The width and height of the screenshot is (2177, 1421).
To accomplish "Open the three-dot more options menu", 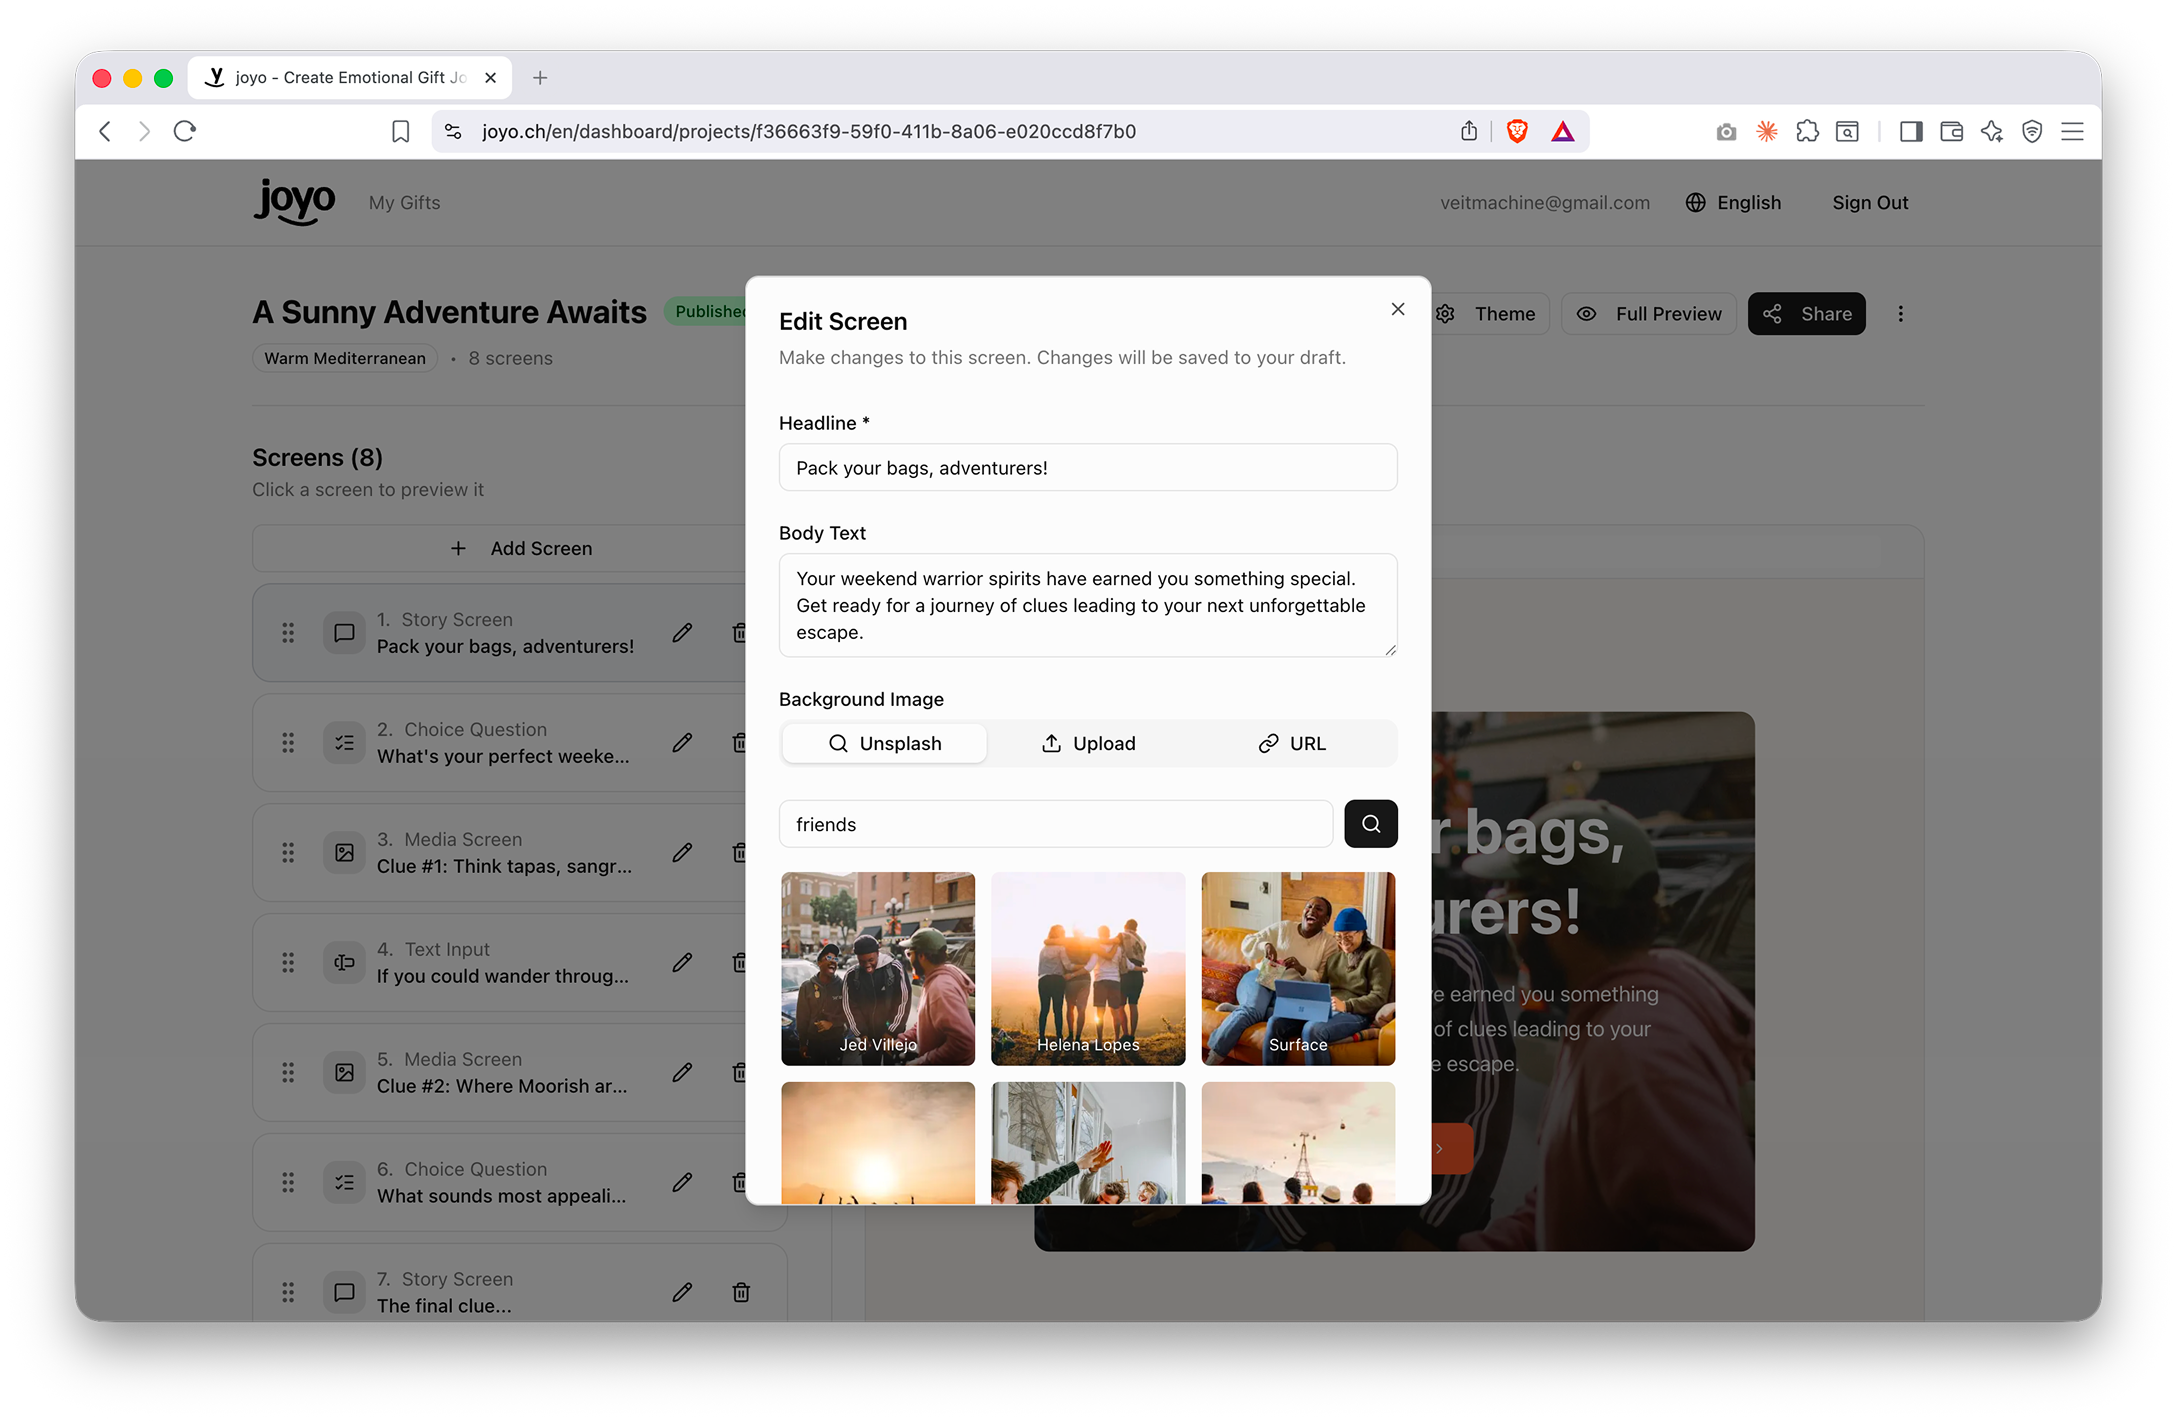I will [x=1900, y=314].
